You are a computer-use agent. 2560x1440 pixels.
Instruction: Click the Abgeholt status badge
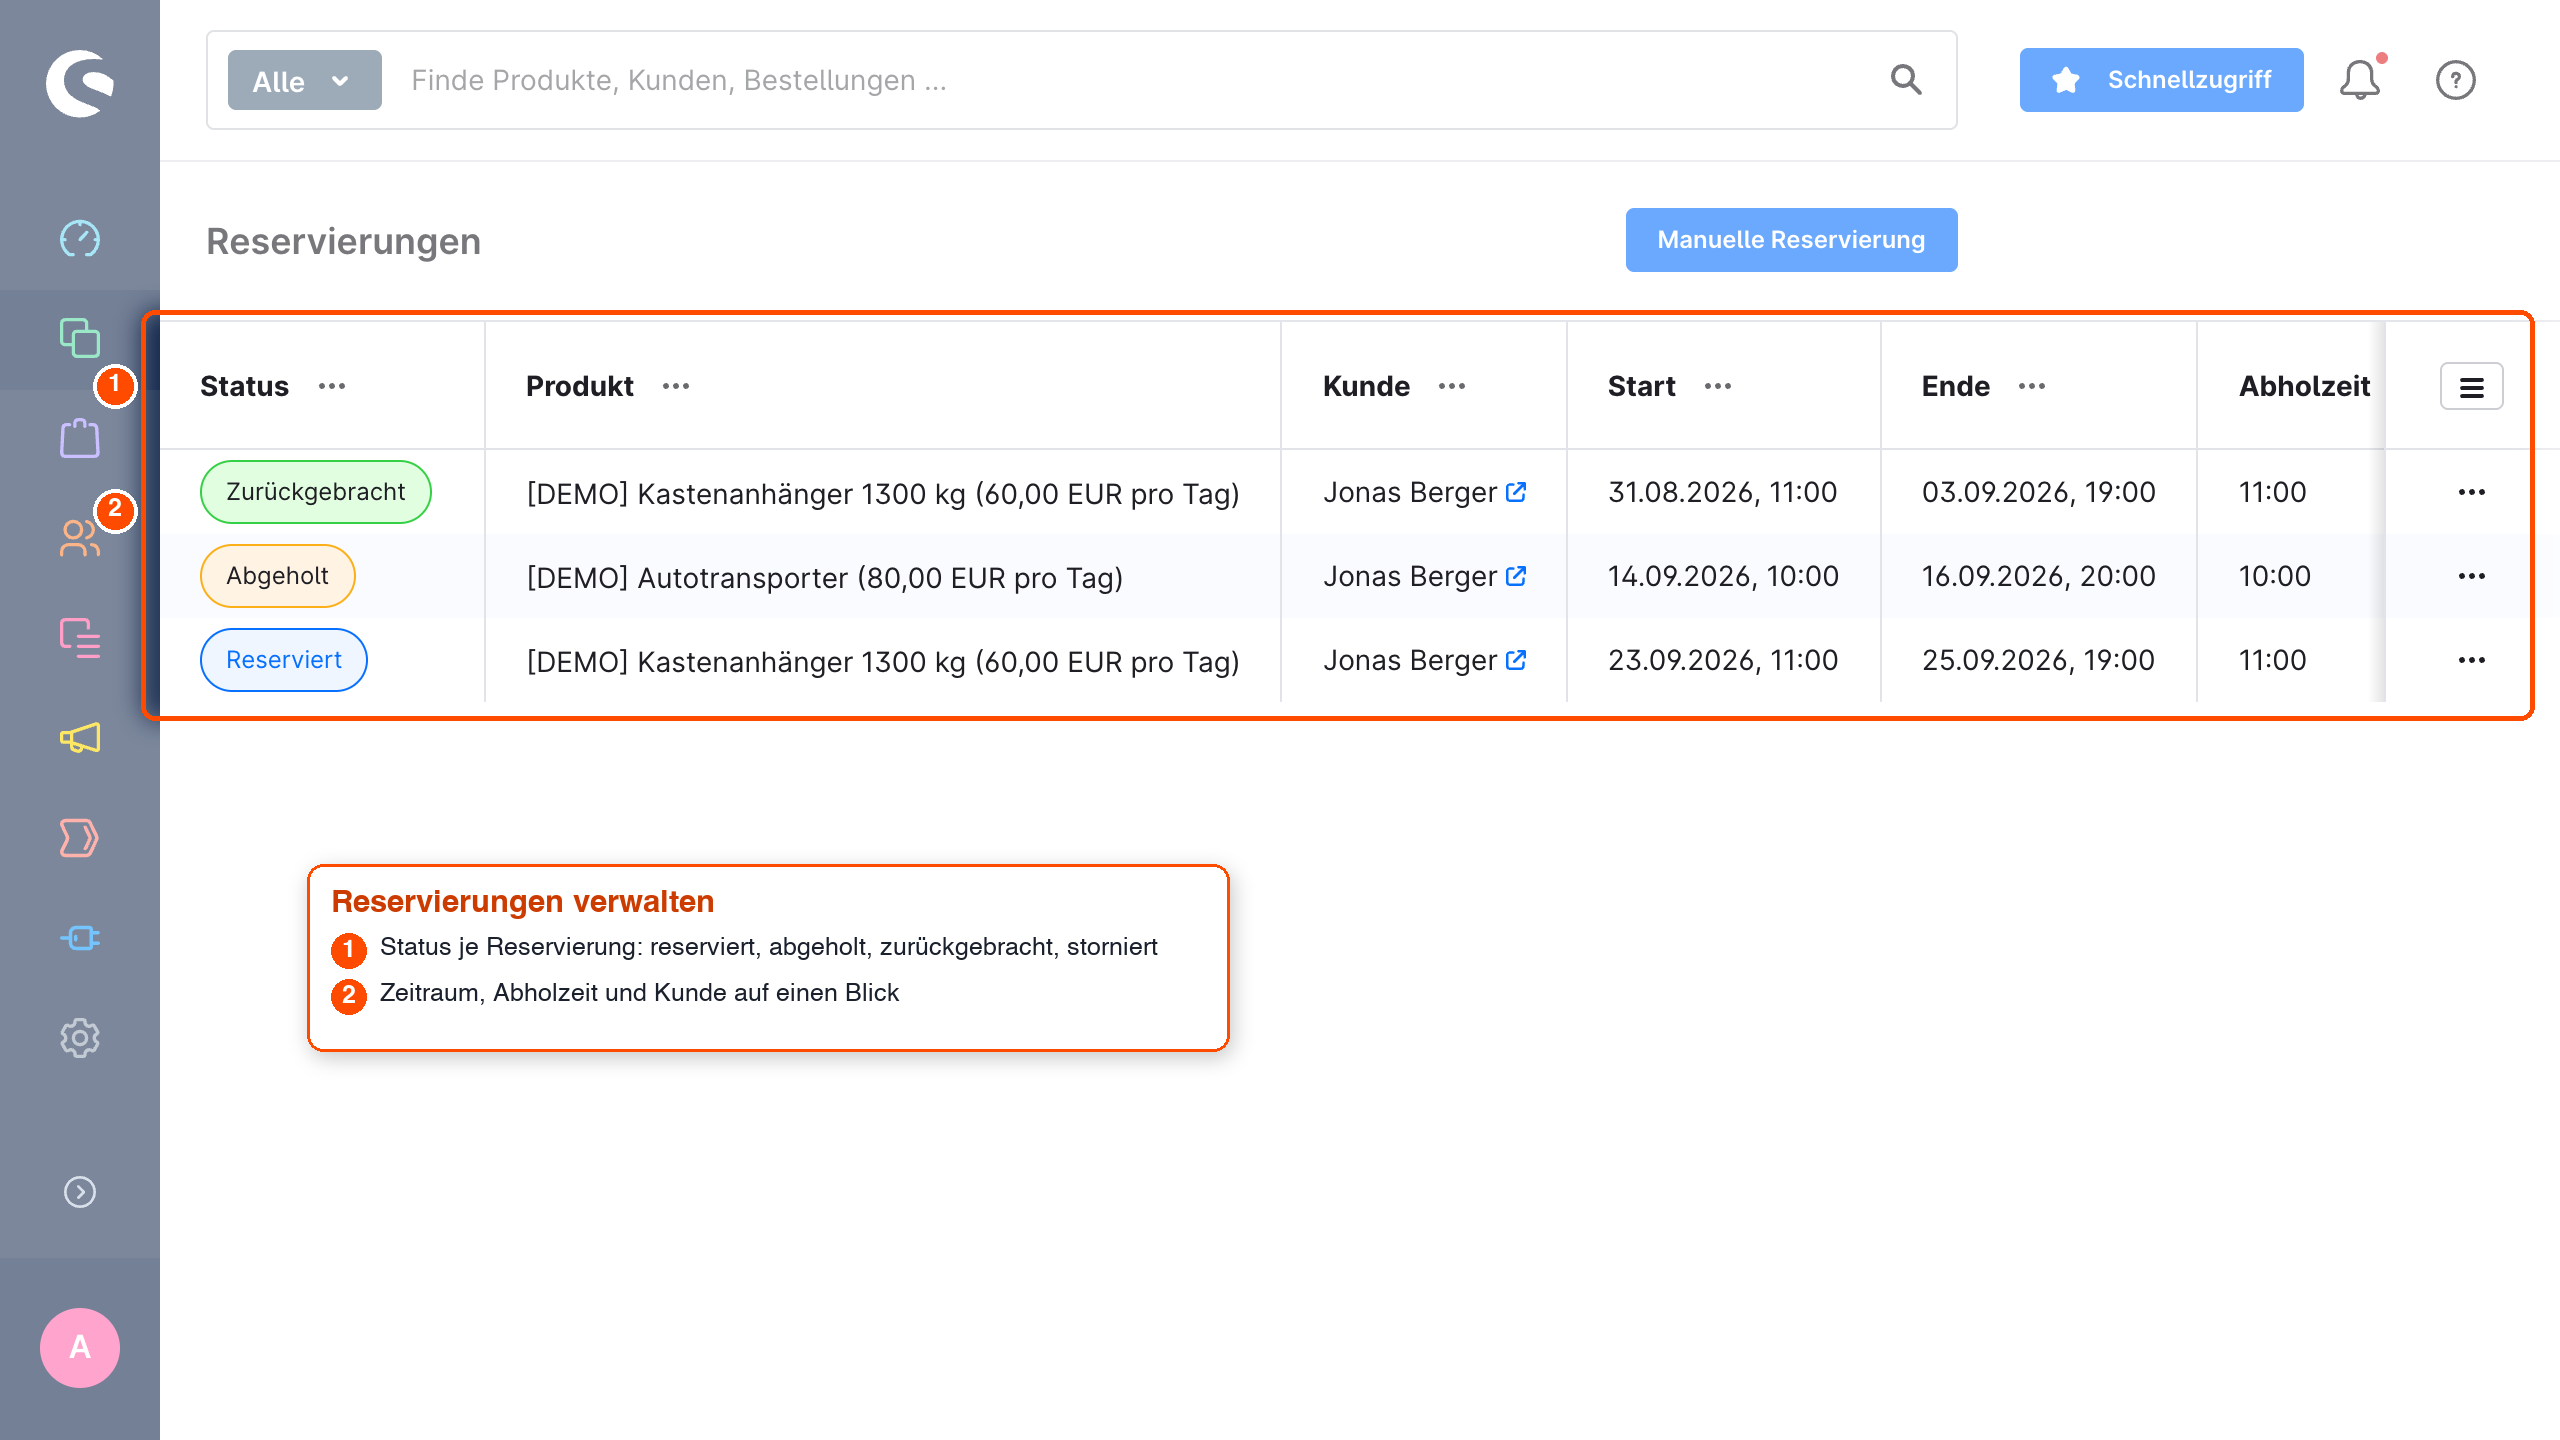point(278,576)
